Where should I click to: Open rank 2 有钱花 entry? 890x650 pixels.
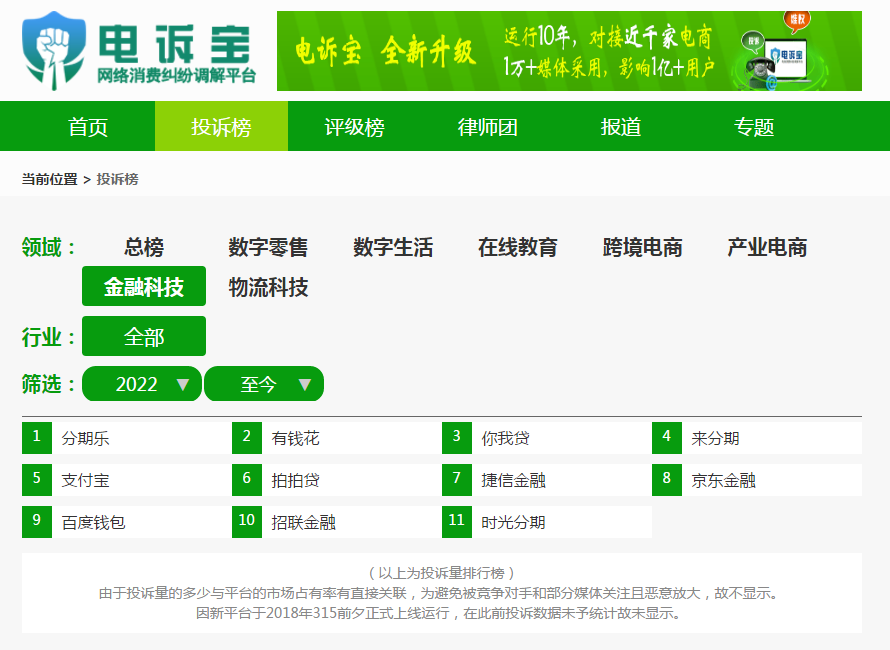click(x=337, y=438)
